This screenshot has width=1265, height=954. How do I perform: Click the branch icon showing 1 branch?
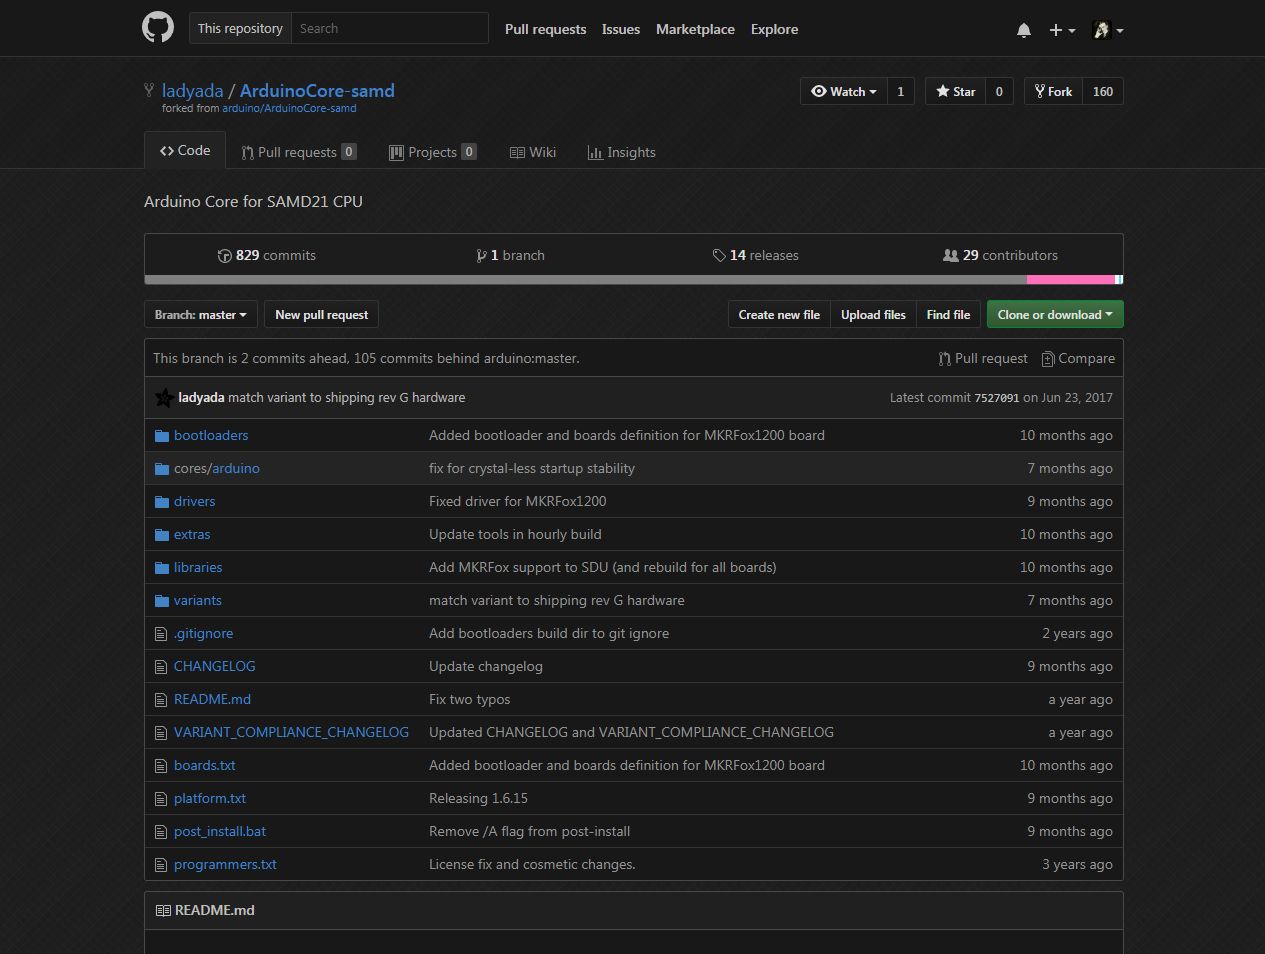[482, 255]
